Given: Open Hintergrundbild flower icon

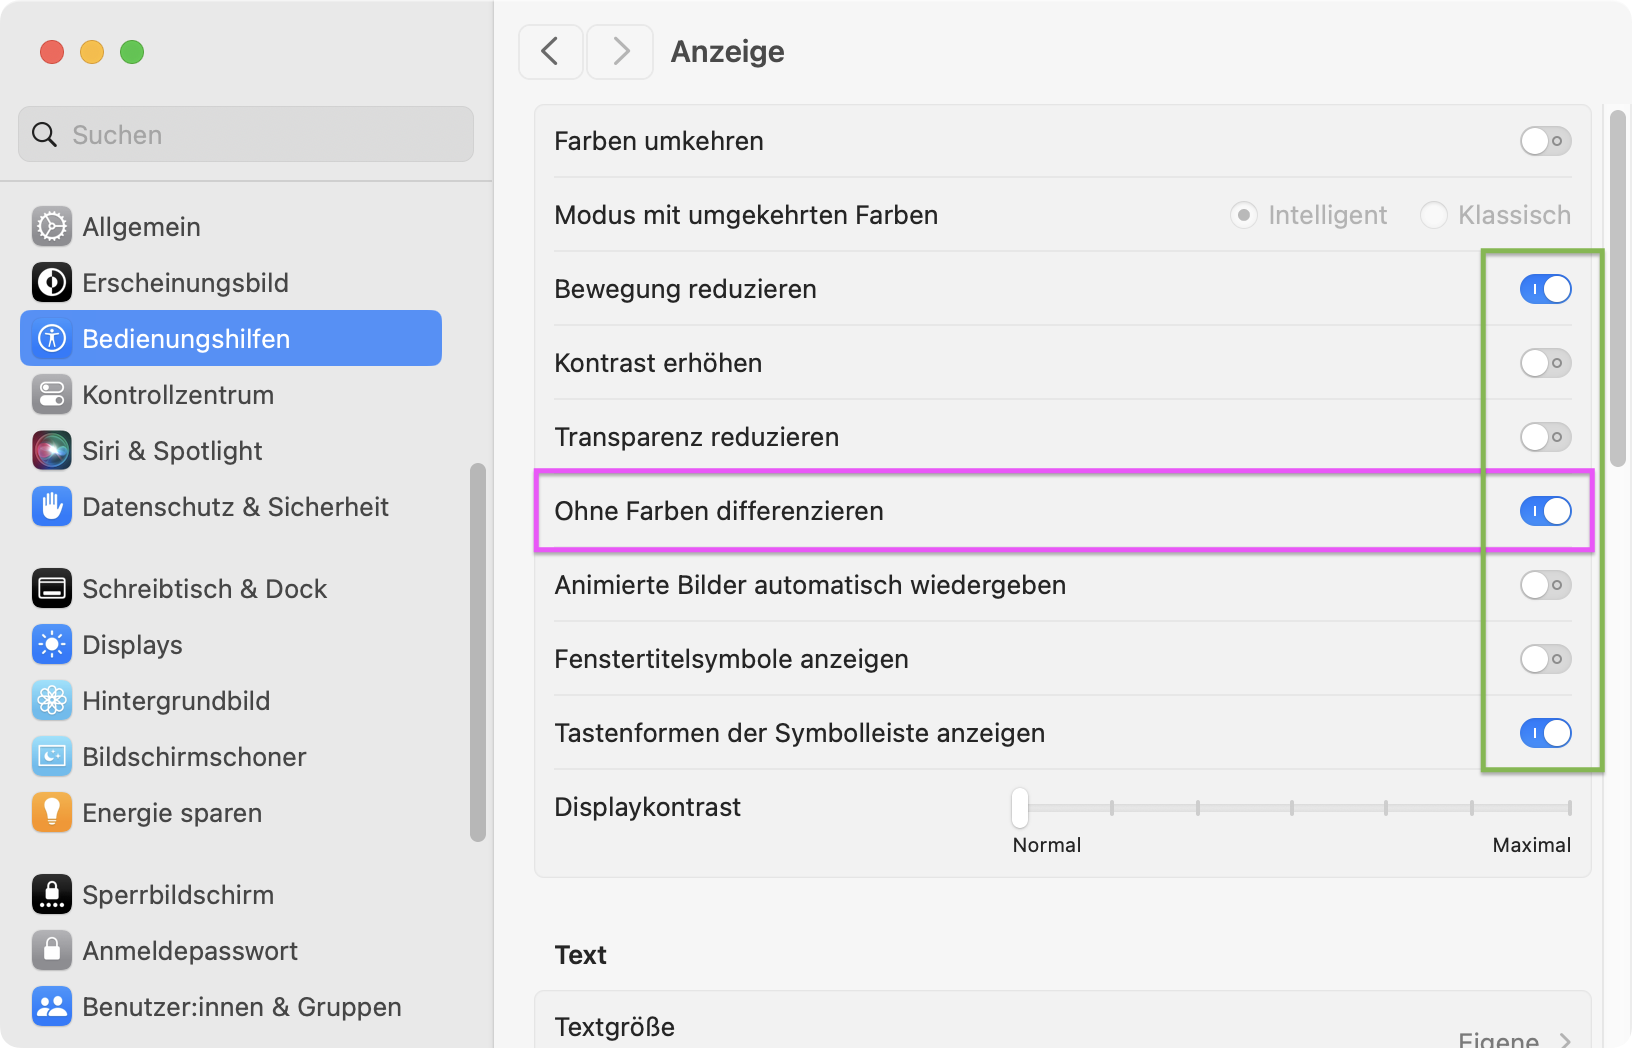Looking at the screenshot, I should click(52, 701).
